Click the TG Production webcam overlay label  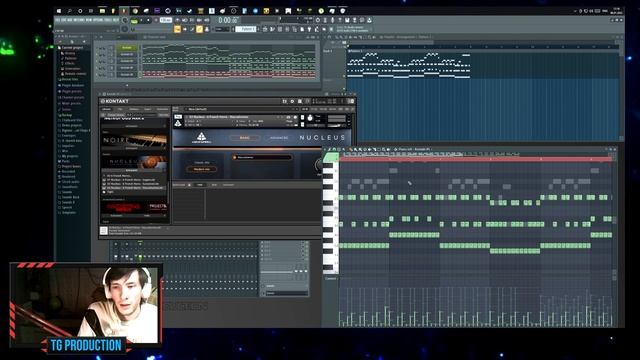point(86,345)
